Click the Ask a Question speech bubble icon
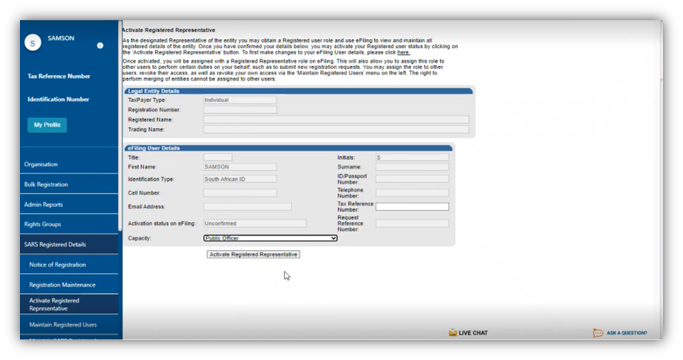683x360 pixels. click(x=598, y=333)
